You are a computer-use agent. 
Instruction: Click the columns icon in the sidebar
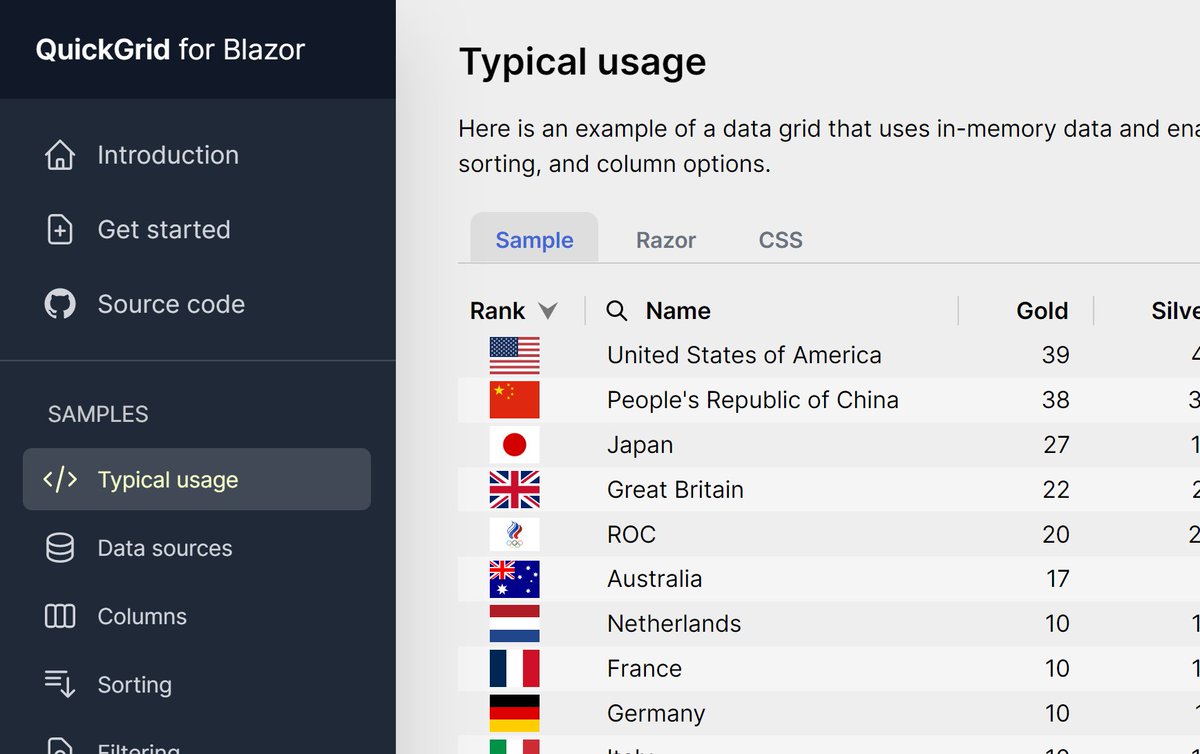tap(60, 616)
